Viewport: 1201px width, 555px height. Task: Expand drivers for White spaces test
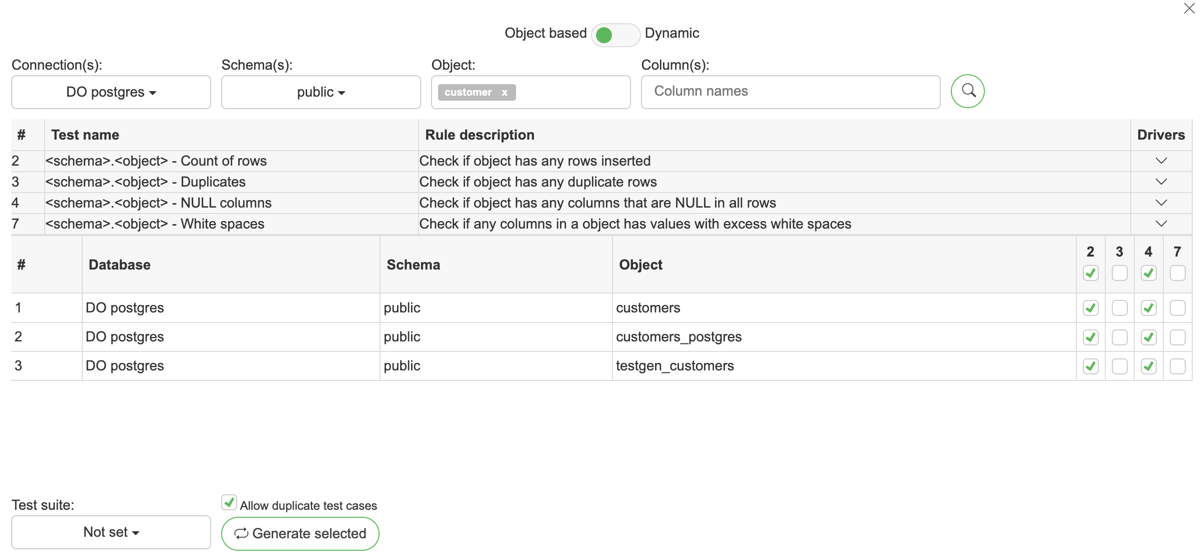[1160, 224]
